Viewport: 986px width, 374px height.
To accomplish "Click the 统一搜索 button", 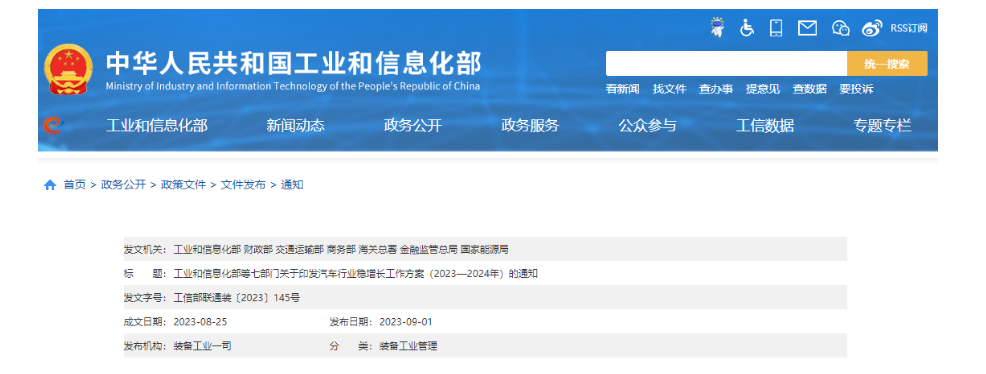I will [887, 63].
